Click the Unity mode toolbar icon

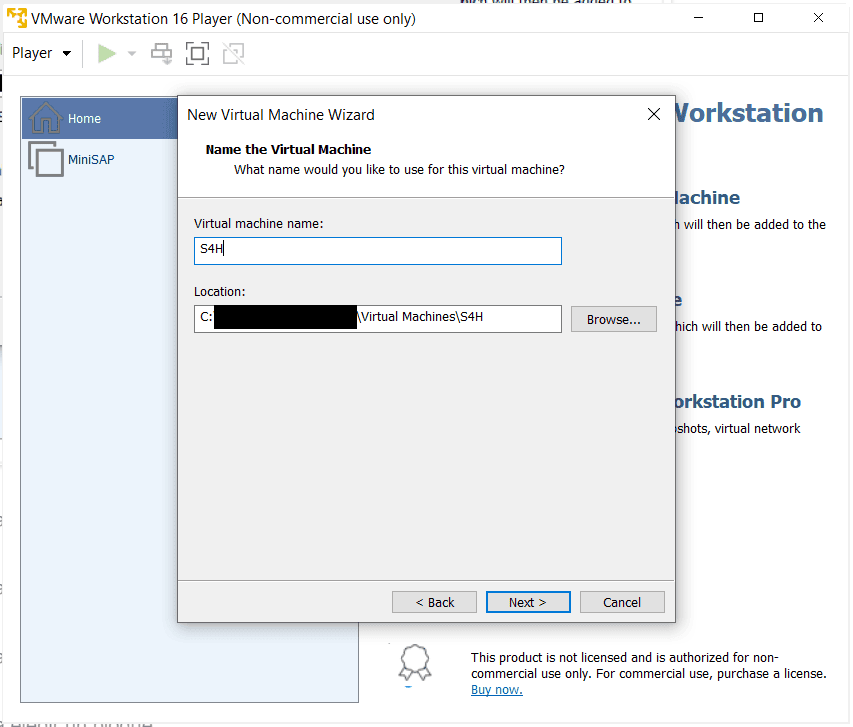tap(233, 53)
